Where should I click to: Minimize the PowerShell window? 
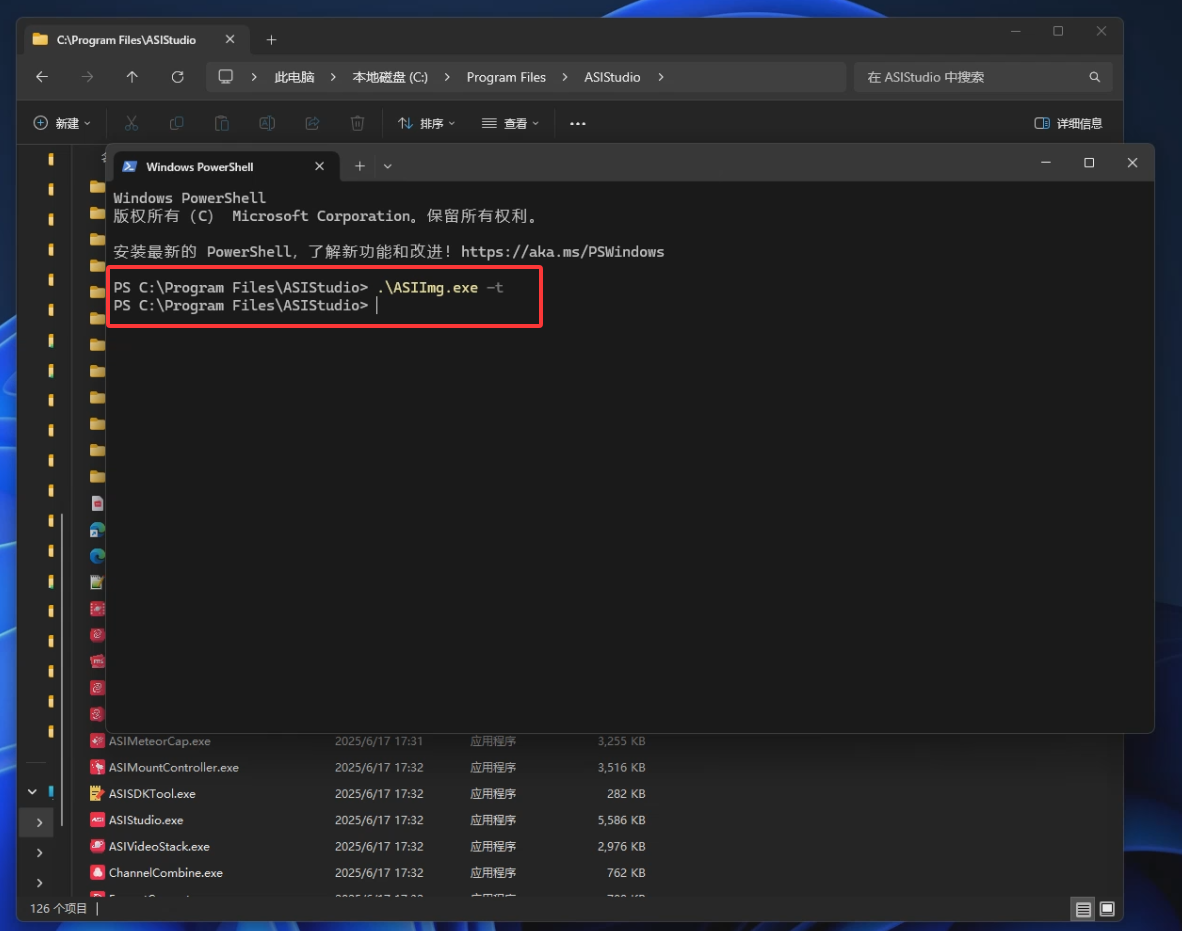tap(1046, 163)
